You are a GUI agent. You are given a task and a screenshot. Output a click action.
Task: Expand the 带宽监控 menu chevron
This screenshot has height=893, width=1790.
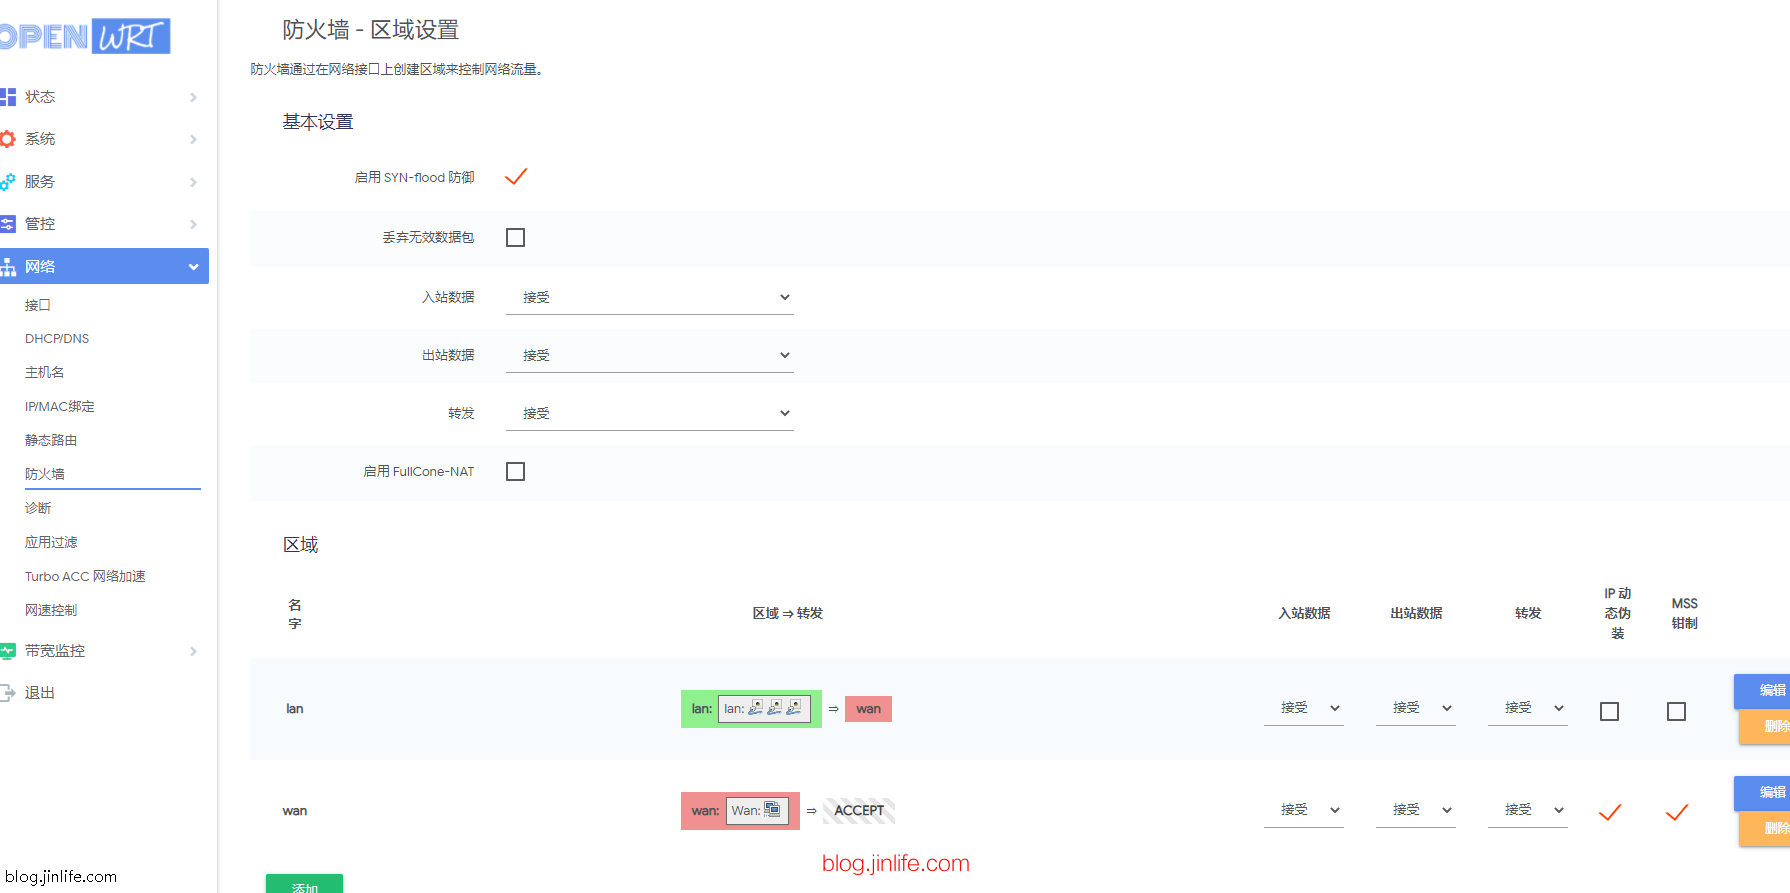193,651
